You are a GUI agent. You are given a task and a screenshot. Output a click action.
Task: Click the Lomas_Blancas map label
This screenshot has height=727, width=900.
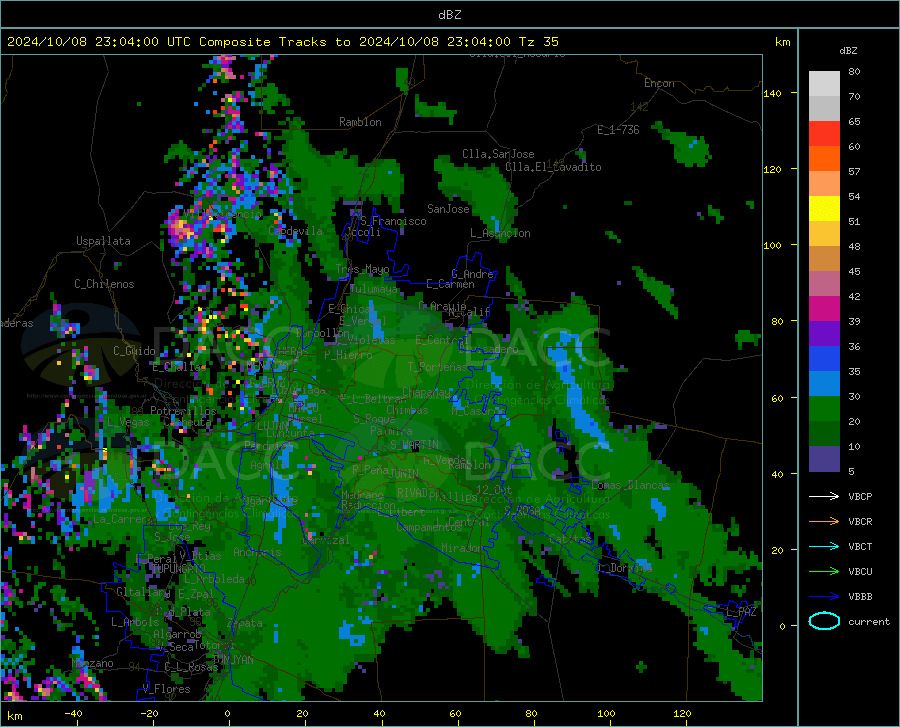(x=630, y=485)
